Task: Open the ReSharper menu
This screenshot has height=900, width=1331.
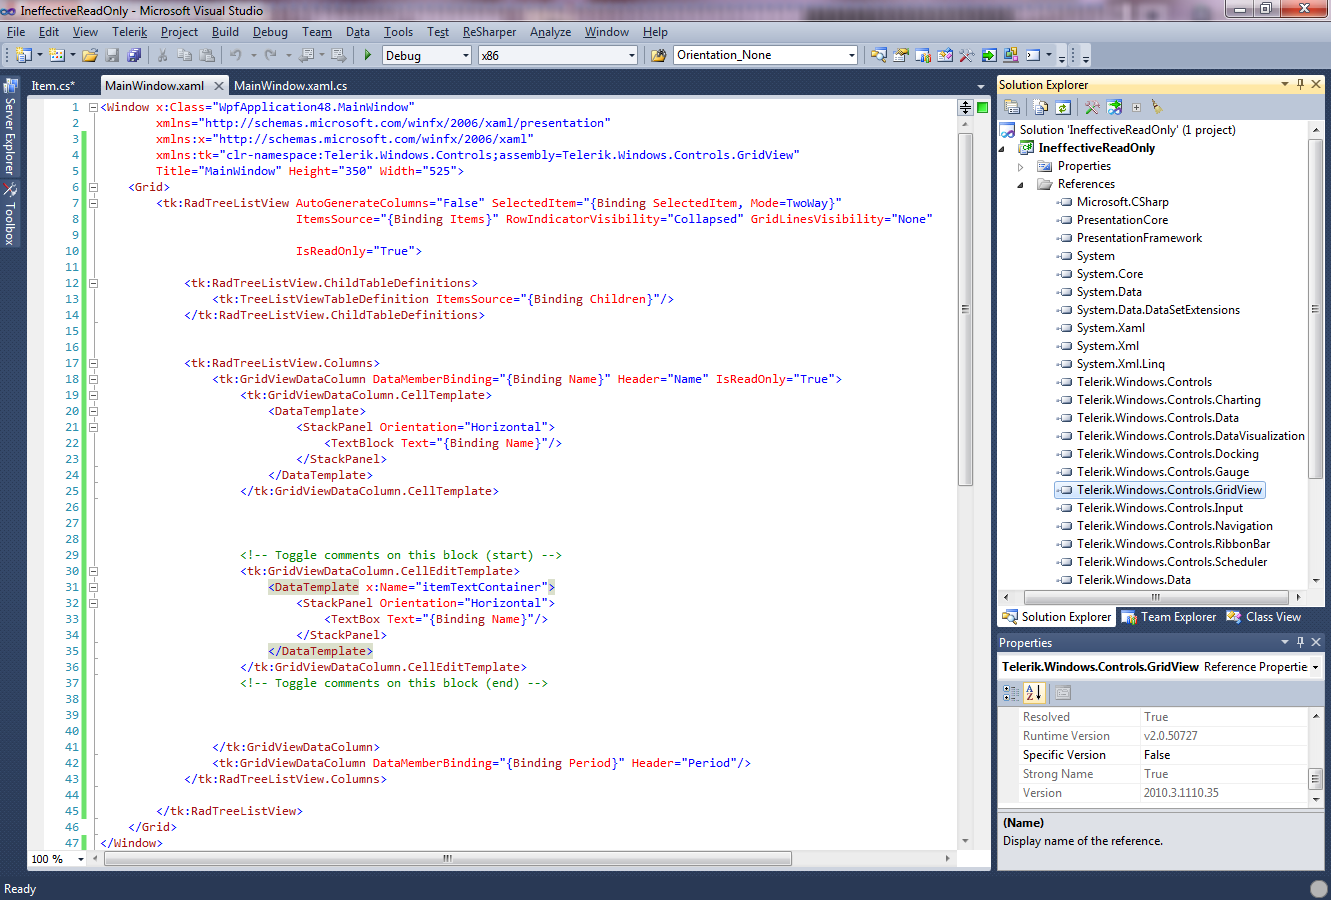Action: 489,32
